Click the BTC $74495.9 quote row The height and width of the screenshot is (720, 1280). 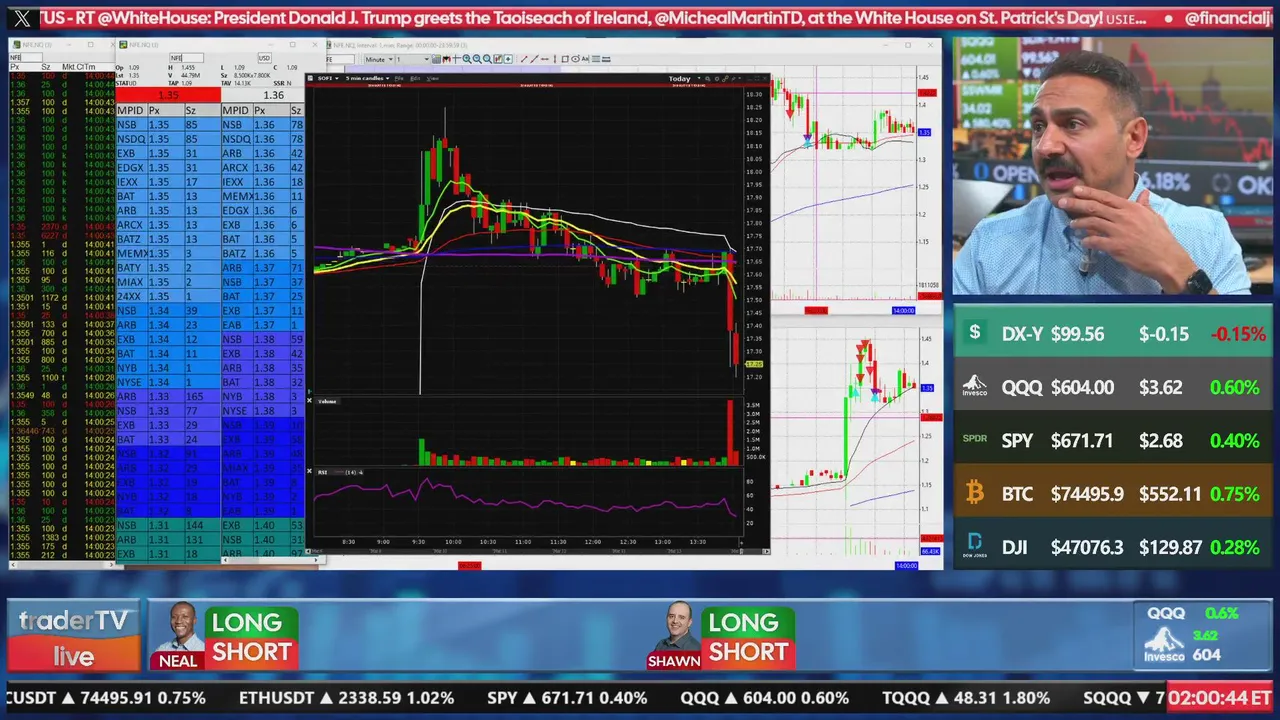(1113, 493)
